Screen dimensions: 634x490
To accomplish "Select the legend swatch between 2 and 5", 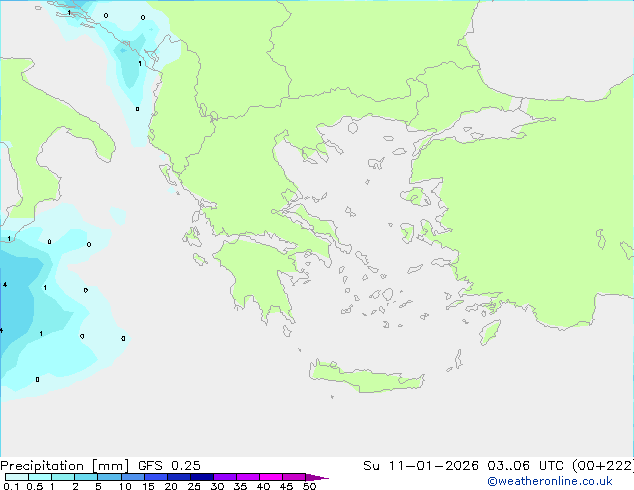I will (x=86, y=477).
